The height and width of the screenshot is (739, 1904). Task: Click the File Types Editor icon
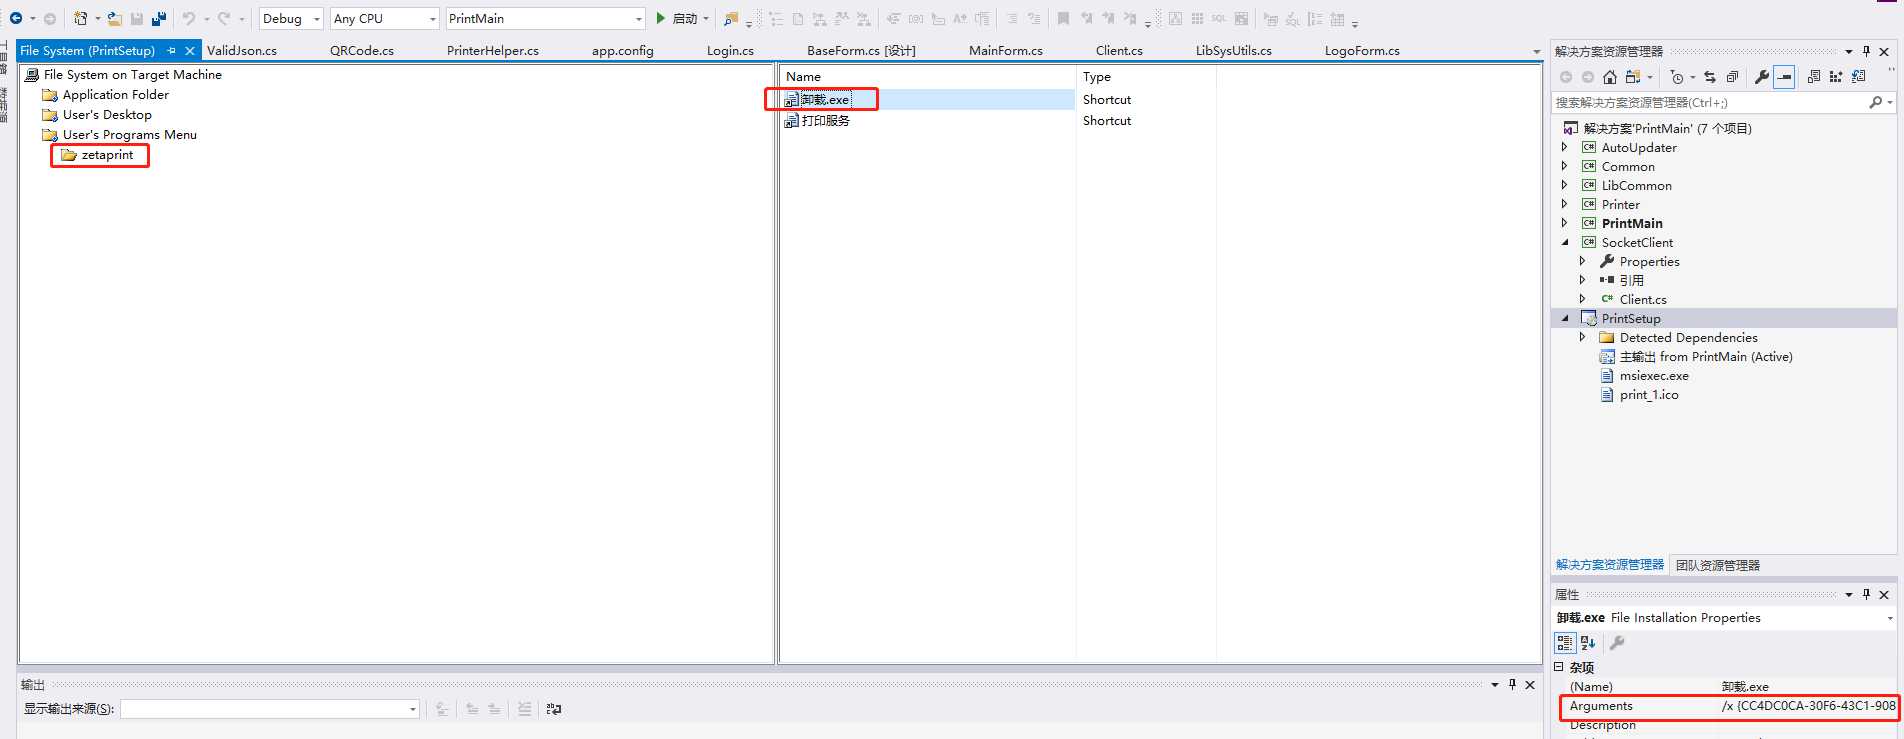pyautogui.click(x=1859, y=77)
